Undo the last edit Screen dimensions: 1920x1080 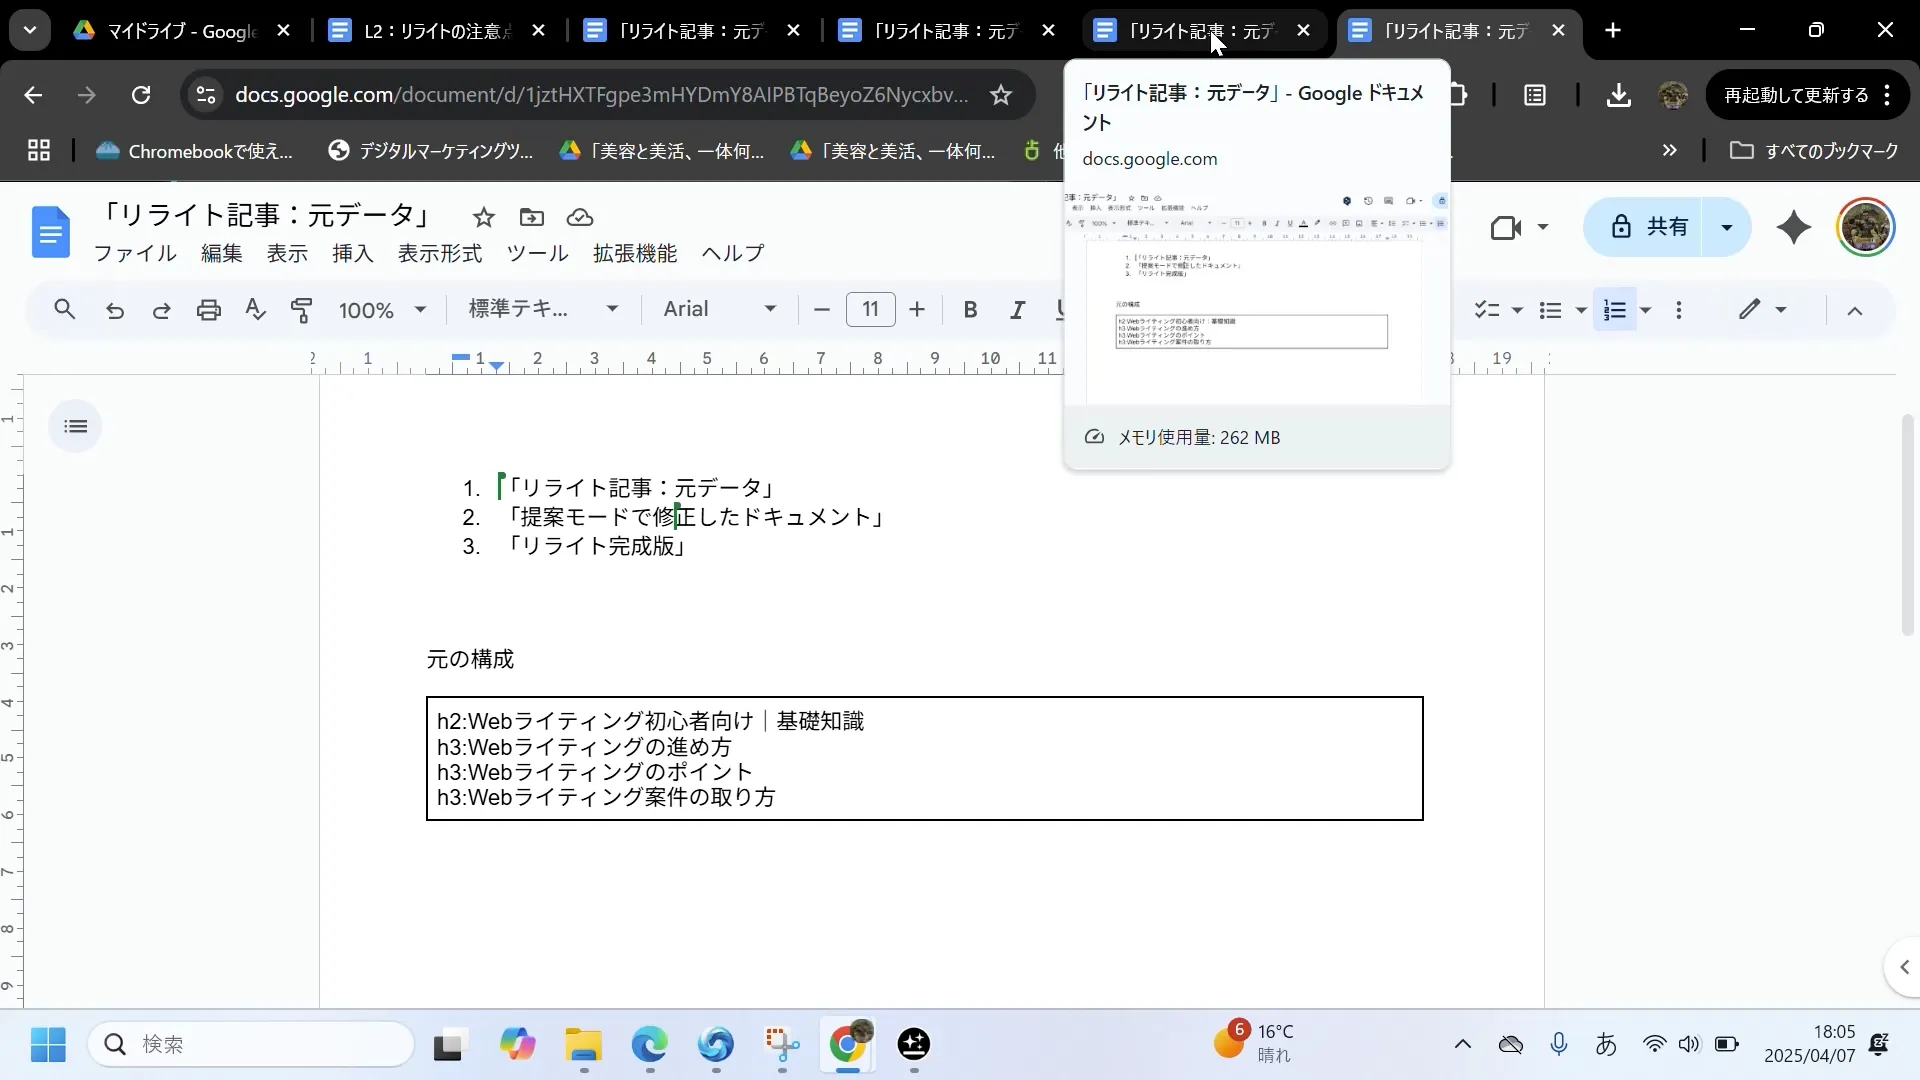point(114,310)
